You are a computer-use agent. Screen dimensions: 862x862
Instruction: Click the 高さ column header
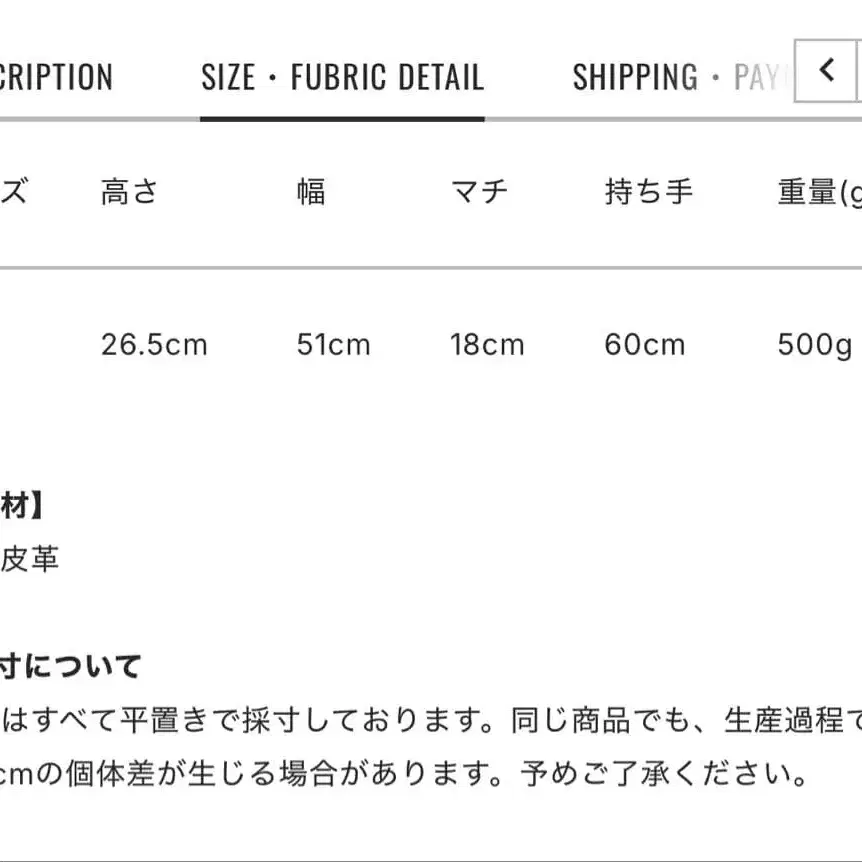pyautogui.click(x=130, y=192)
